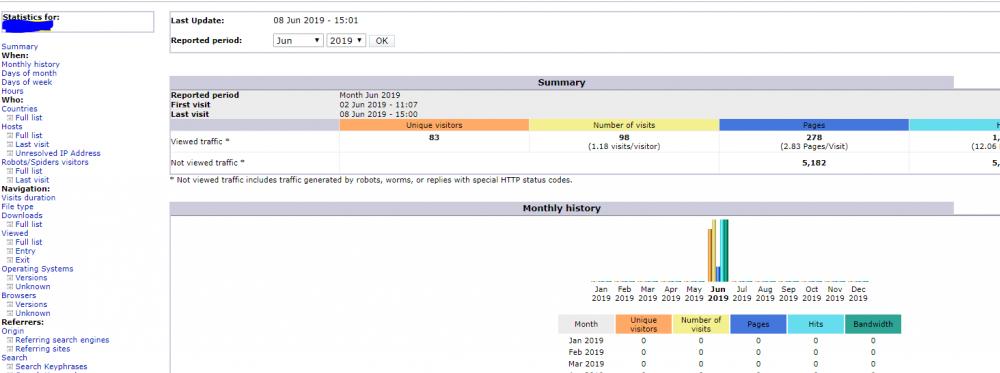Screen dimensions: 1000x373
Task: Open the Monthly history link in sidebar
Action: (x=31, y=64)
